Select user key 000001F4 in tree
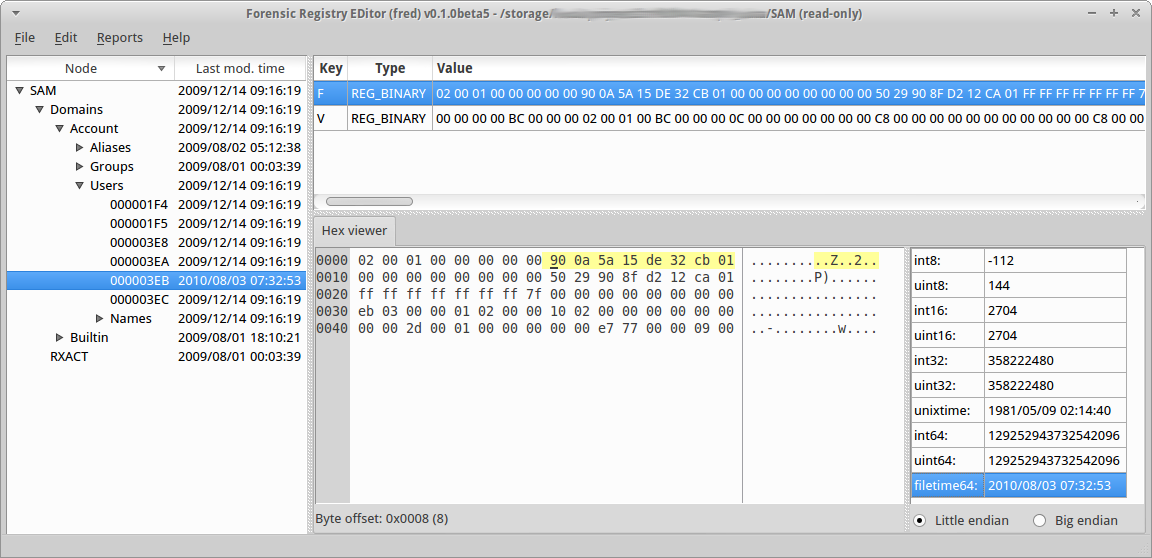Viewport: 1152px width, 558px height. click(138, 205)
